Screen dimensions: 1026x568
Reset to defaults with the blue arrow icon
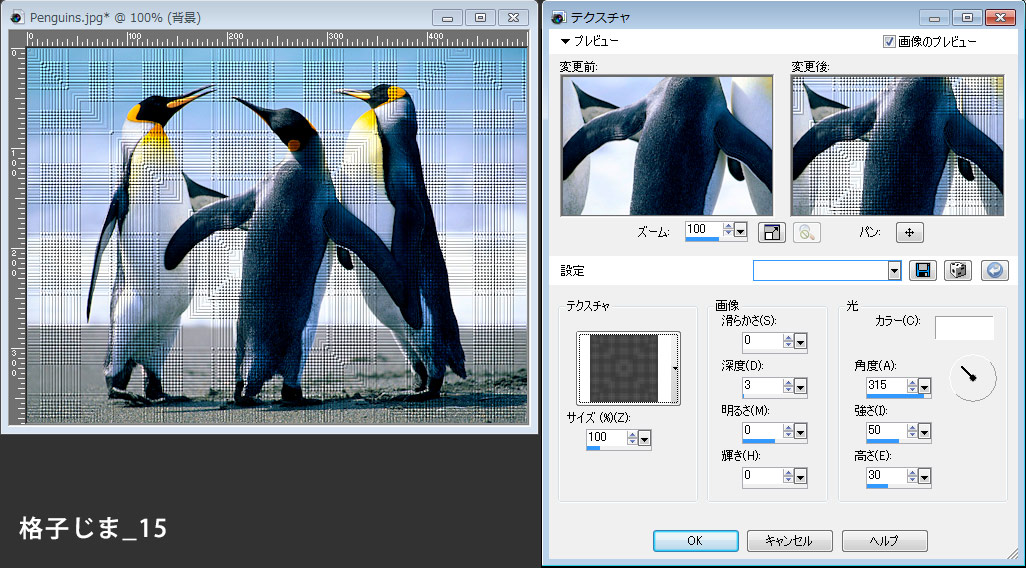point(993,271)
